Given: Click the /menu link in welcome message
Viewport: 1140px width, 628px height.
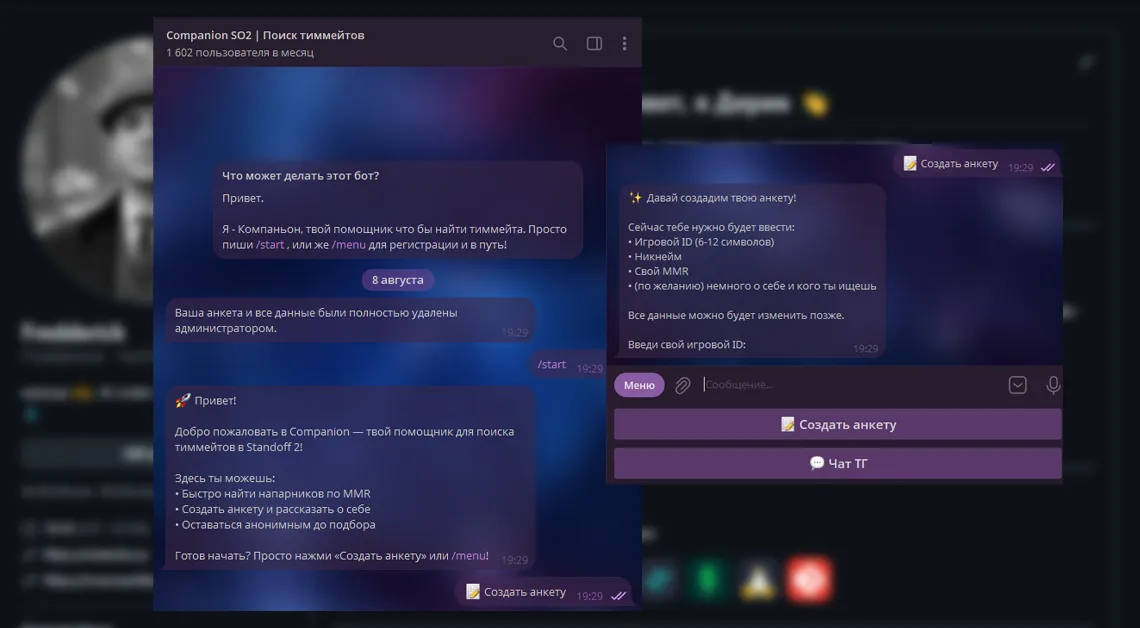Looking at the screenshot, I should [x=469, y=556].
